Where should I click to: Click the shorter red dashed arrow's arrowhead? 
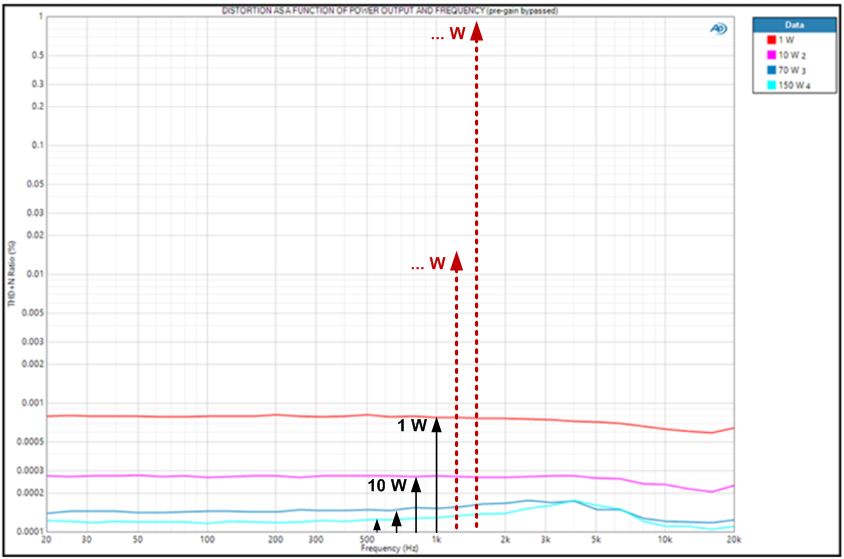click(x=457, y=261)
